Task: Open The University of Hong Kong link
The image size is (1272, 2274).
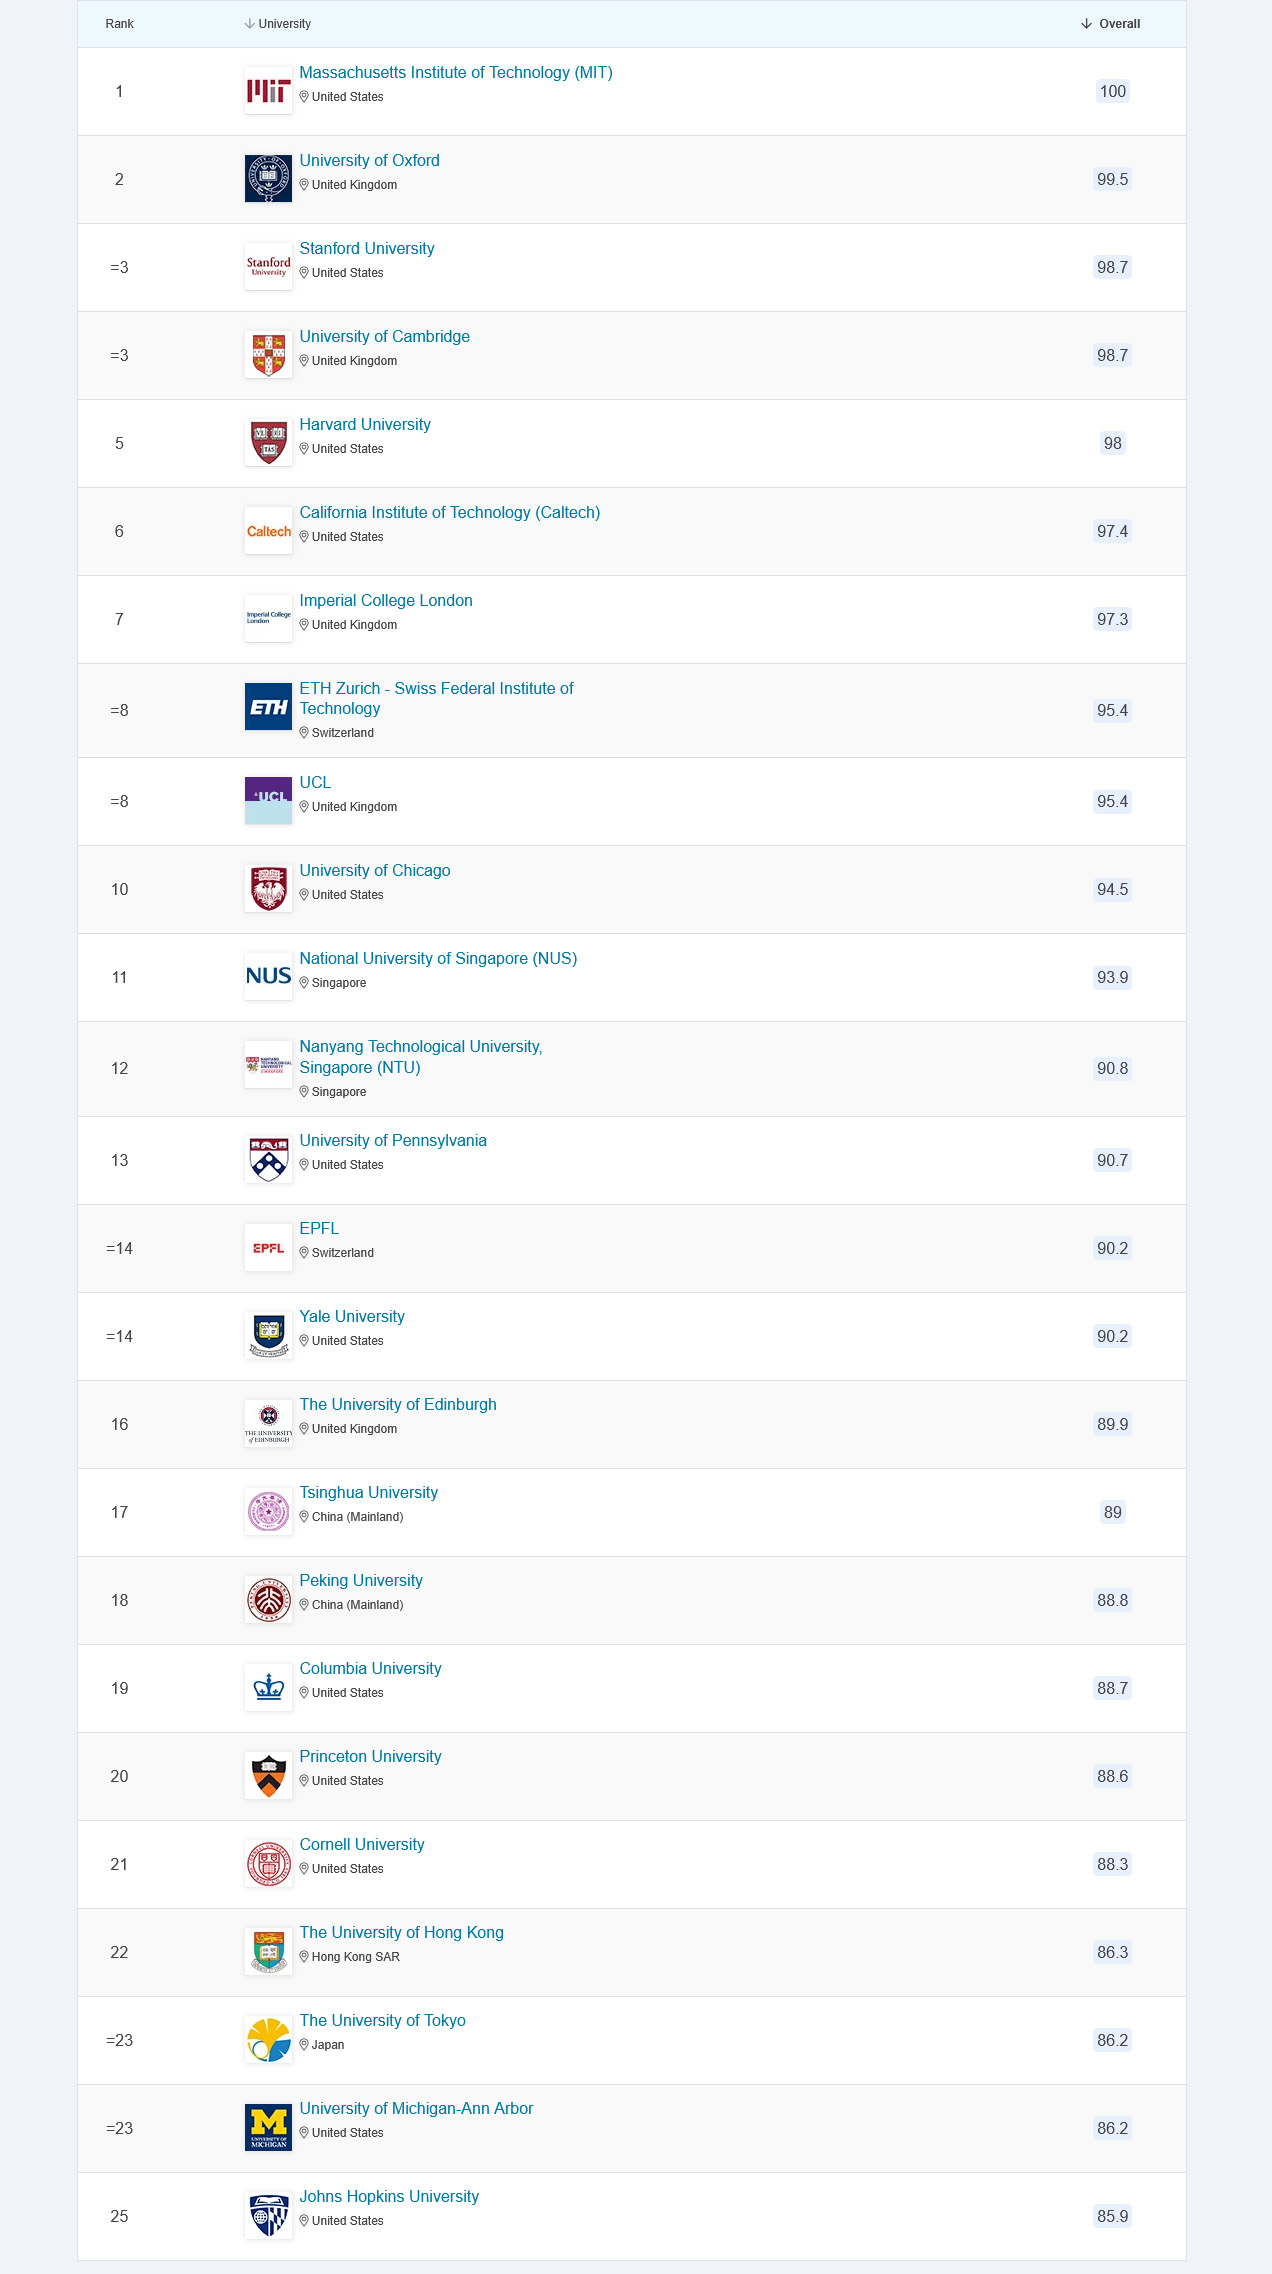Action: (401, 1932)
